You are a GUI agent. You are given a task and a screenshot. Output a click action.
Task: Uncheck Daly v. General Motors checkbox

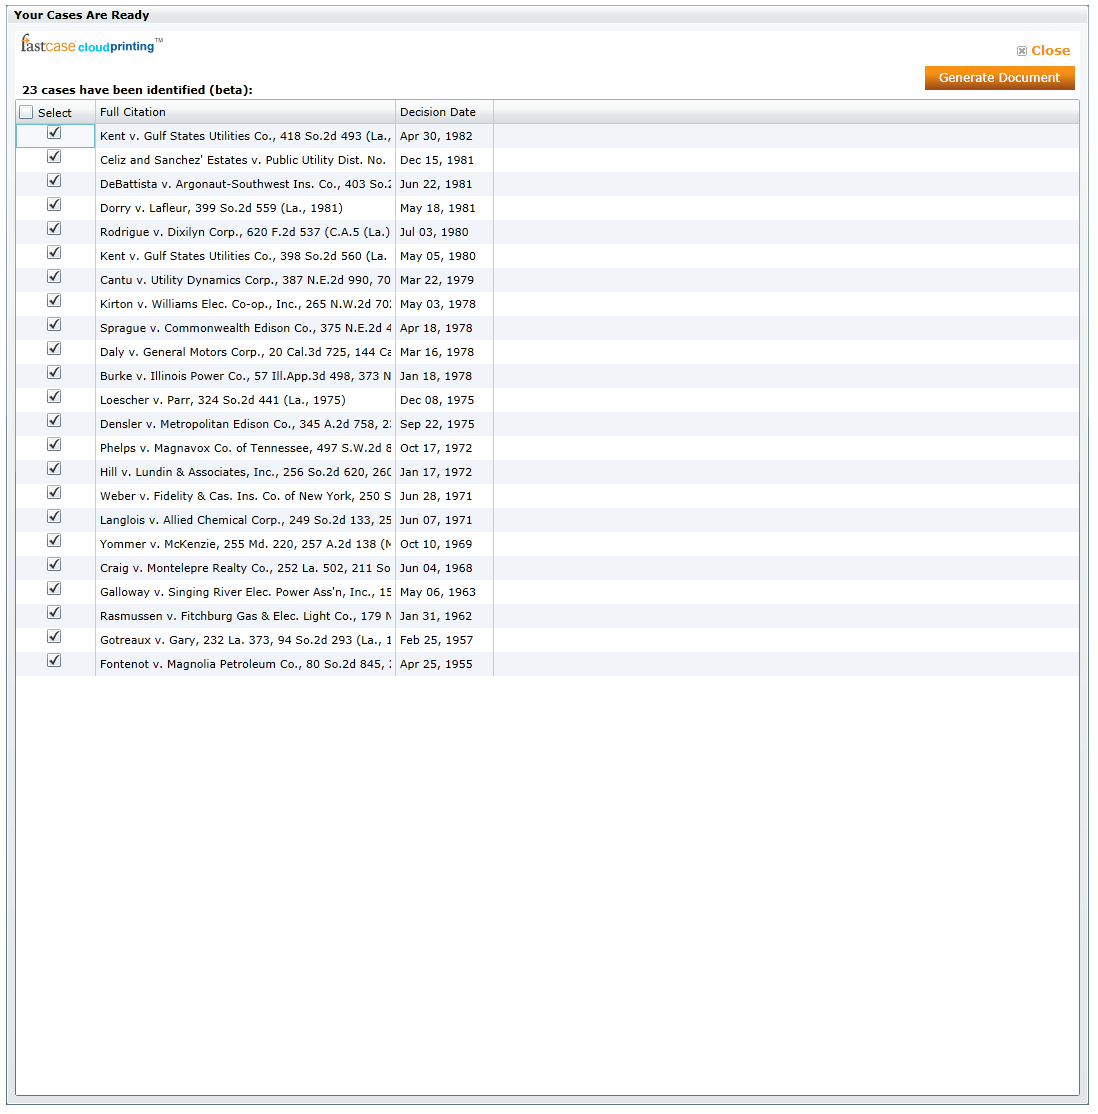pos(54,349)
